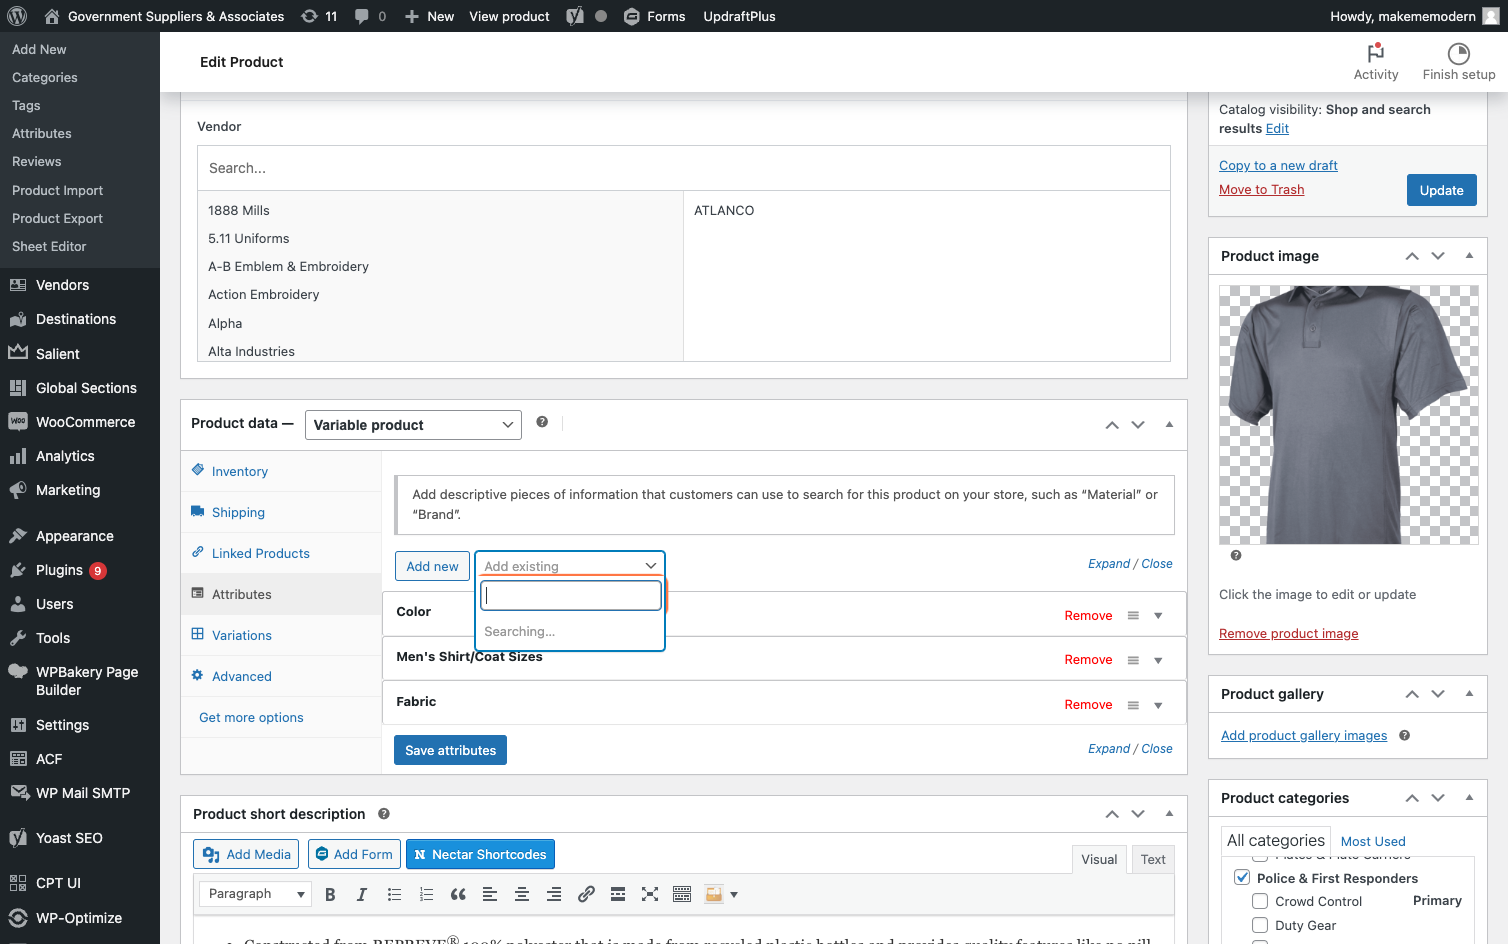Open the Variable product type dropdown
The width and height of the screenshot is (1508, 944).
[x=413, y=425]
